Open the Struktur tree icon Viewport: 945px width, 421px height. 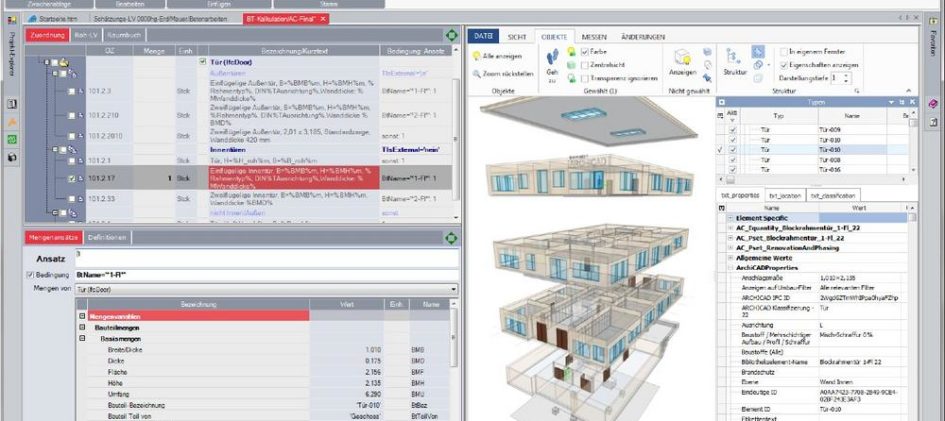pos(734,56)
